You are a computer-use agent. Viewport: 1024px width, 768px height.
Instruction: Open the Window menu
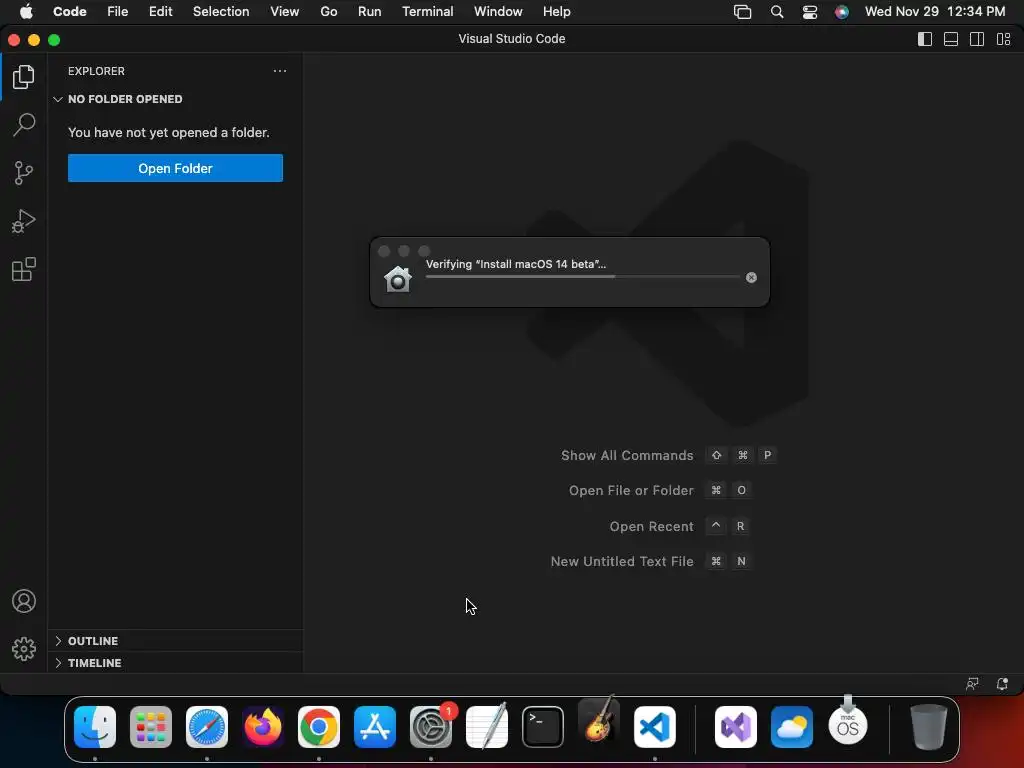coord(498,12)
